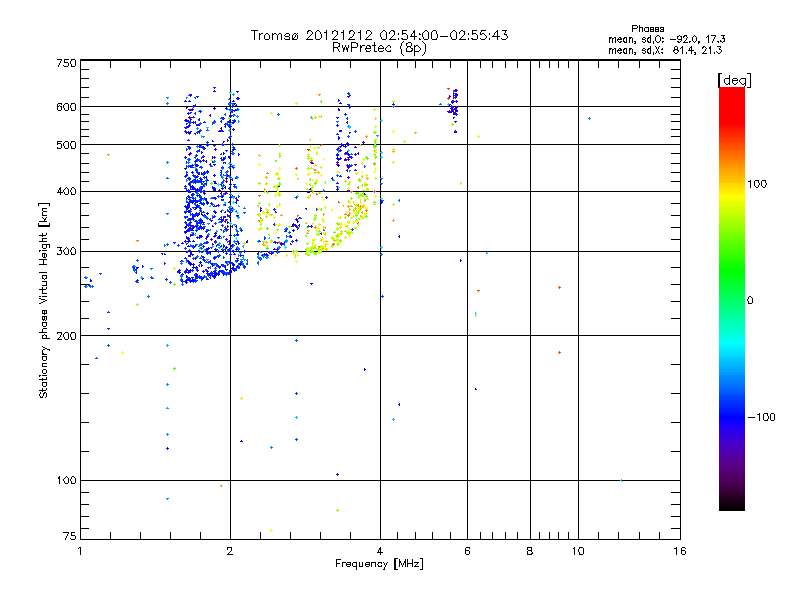Click the plot title 'Tromsø 20121212 02:54:00-02:55:43'
The image size is (800, 600).
379,35
